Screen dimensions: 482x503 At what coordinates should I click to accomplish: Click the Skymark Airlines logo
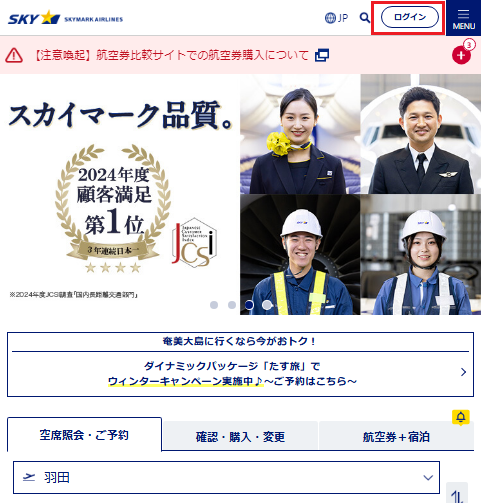[65, 18]
